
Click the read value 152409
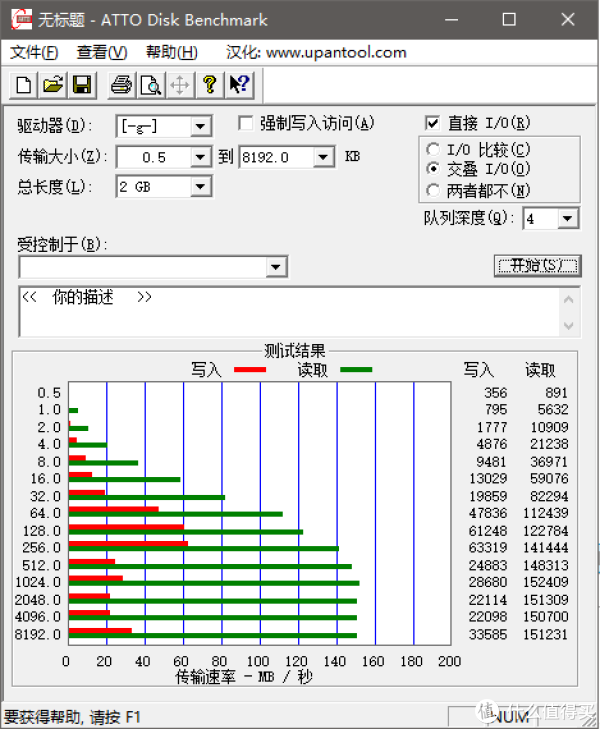point(546,582)
